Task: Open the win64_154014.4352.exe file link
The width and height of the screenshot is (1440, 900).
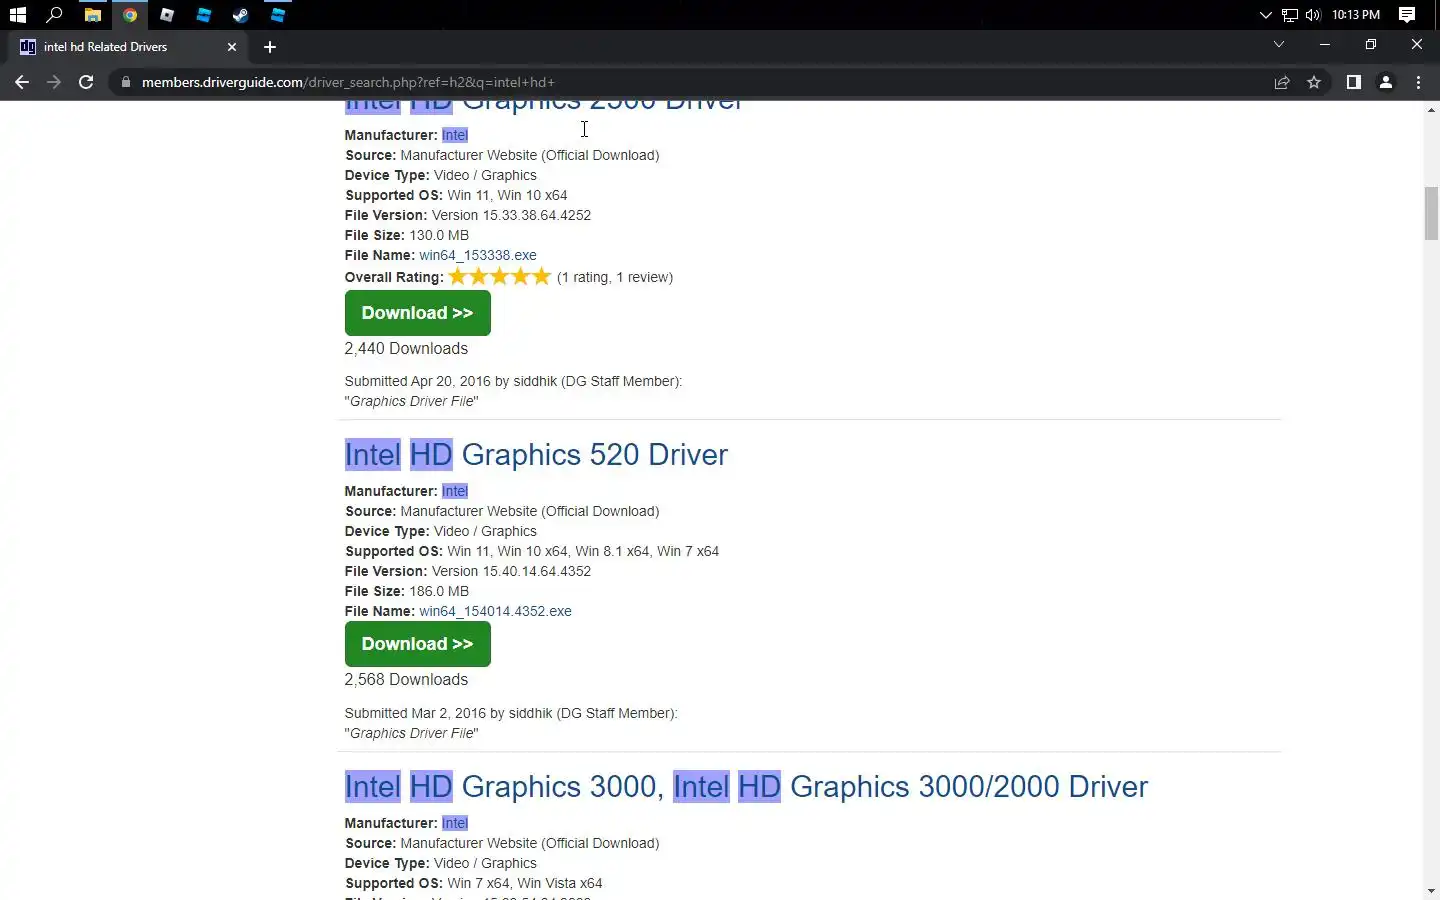Action: tap(495, 611)
